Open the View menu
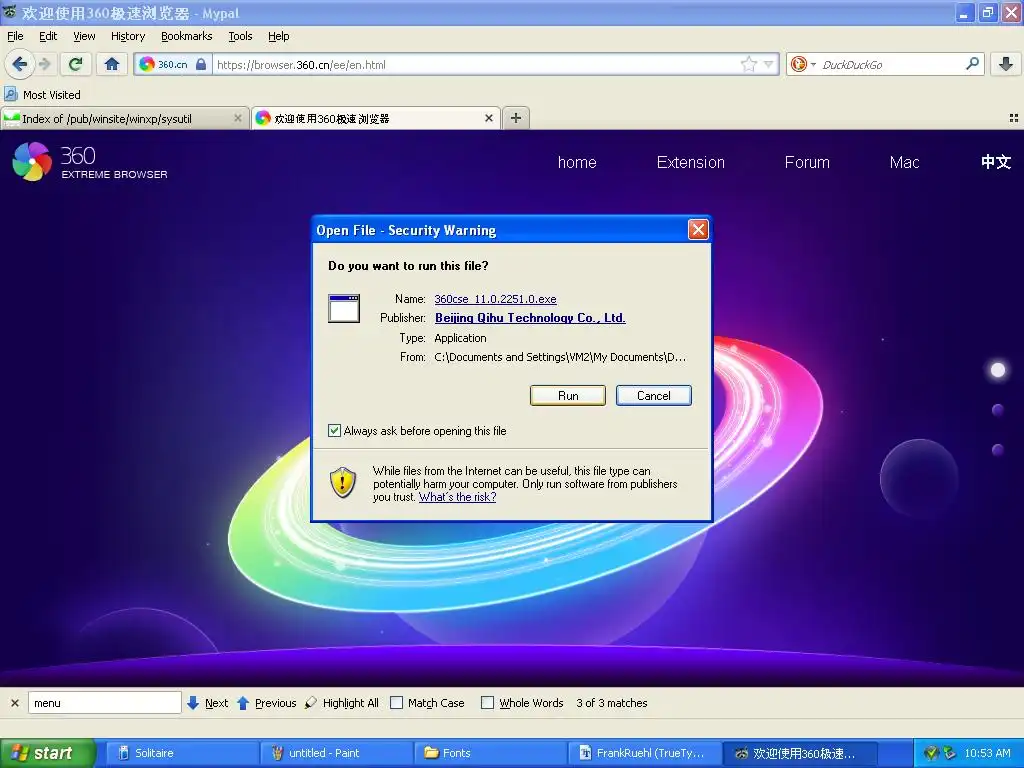1024x768 pixels. coord(84,36)
